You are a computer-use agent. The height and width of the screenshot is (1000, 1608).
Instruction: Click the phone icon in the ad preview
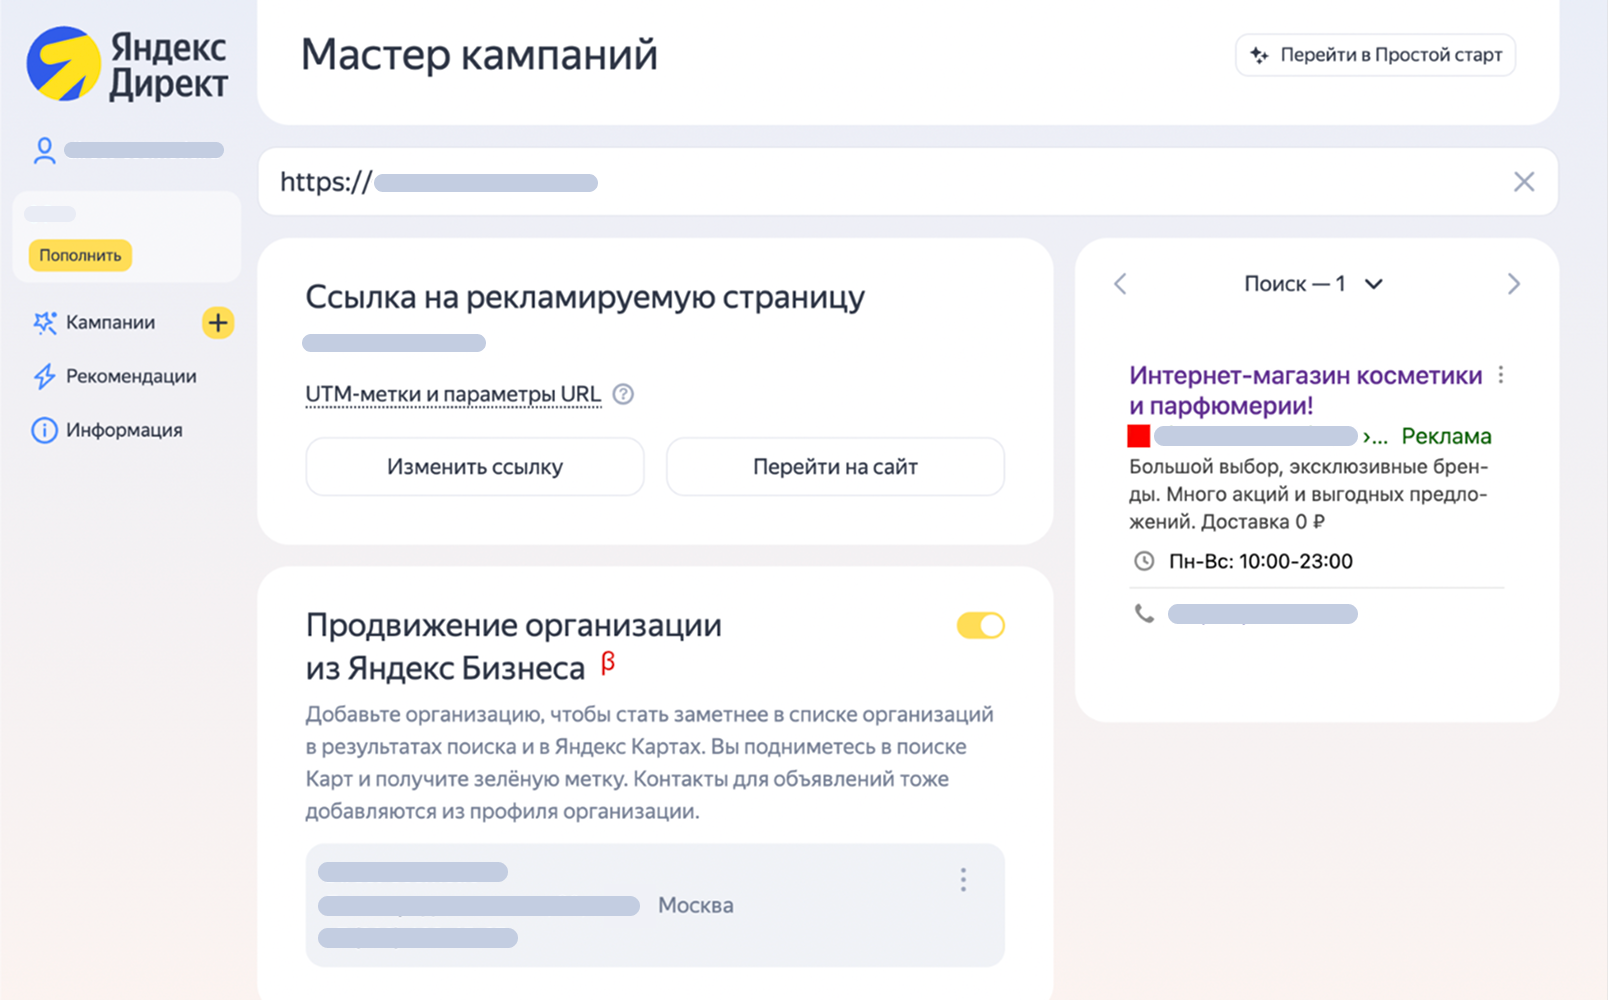pyautogui.click(x=1144, y=613)
